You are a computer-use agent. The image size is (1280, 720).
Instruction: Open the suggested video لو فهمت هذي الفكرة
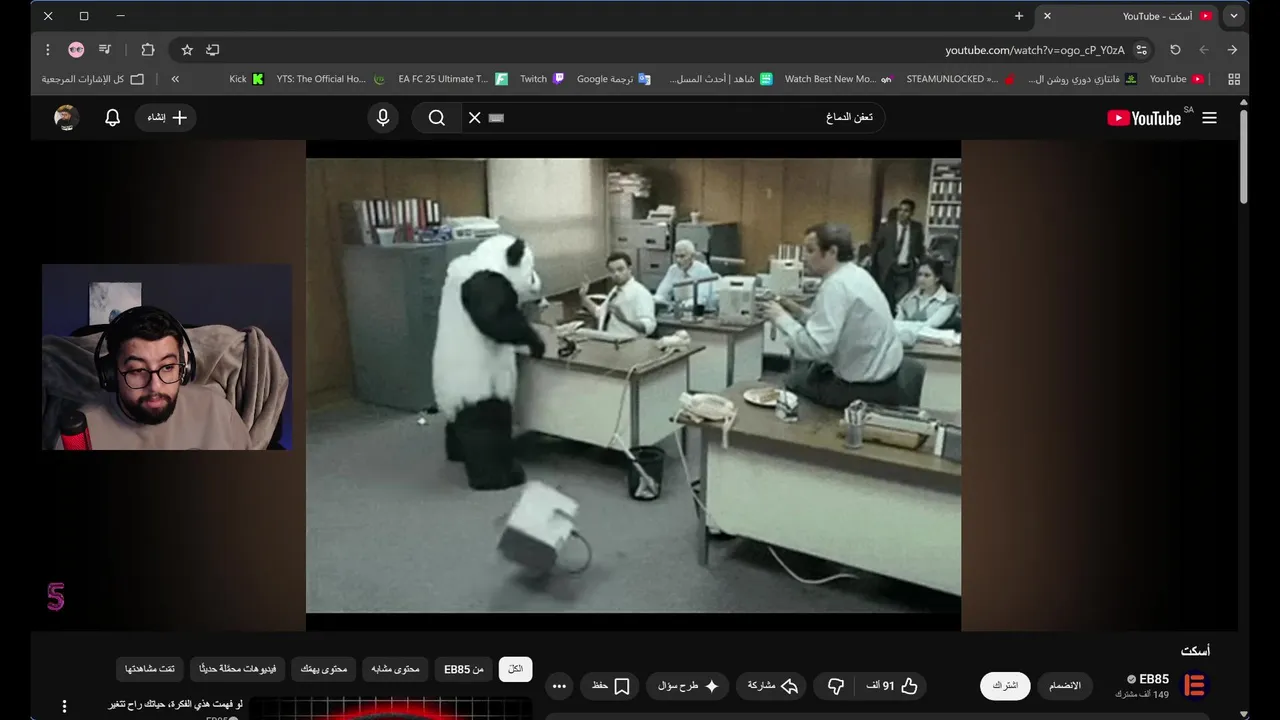point(176,704)
